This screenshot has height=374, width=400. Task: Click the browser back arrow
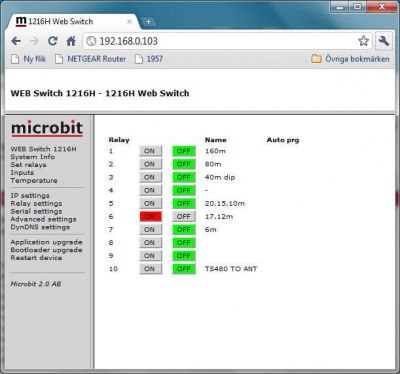(16, 41)
